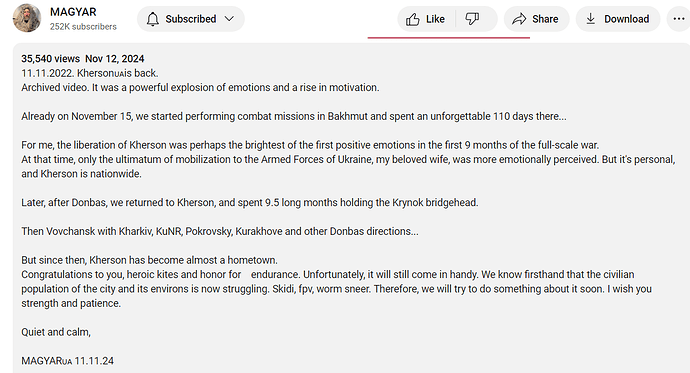Click the MAGYAR 11.11.24 signature line
Screen dimensions: 690x373
pos(67,361)
